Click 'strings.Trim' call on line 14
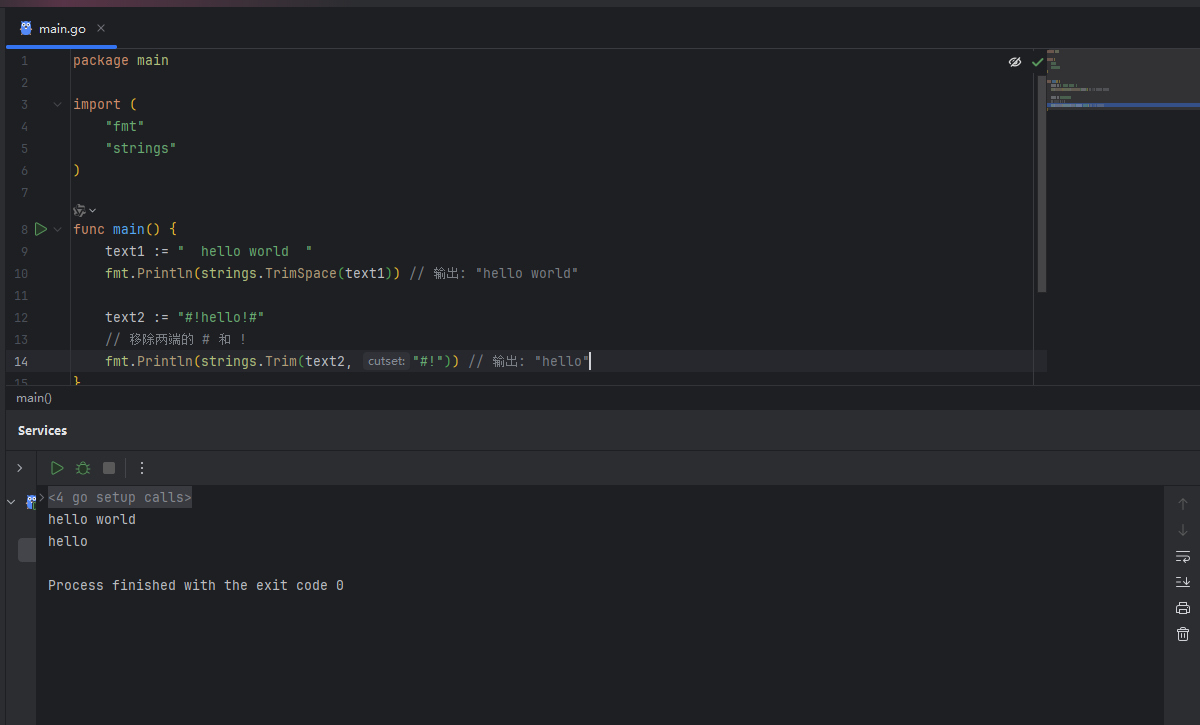 click(249, 361)
